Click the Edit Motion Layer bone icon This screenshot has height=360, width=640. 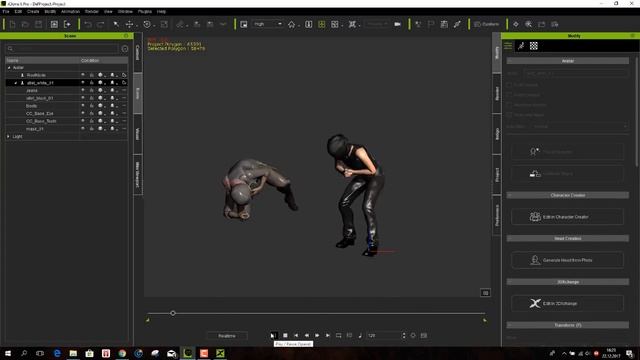coord(457,24)
